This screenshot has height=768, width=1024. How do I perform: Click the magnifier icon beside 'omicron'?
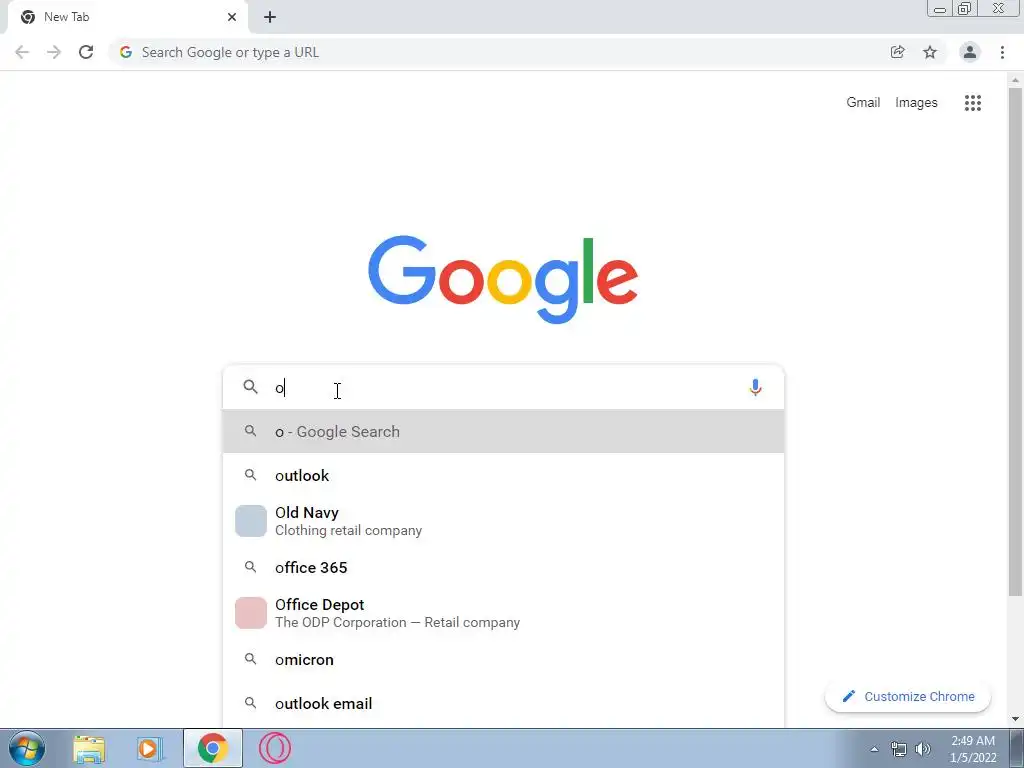pos(250,659)
